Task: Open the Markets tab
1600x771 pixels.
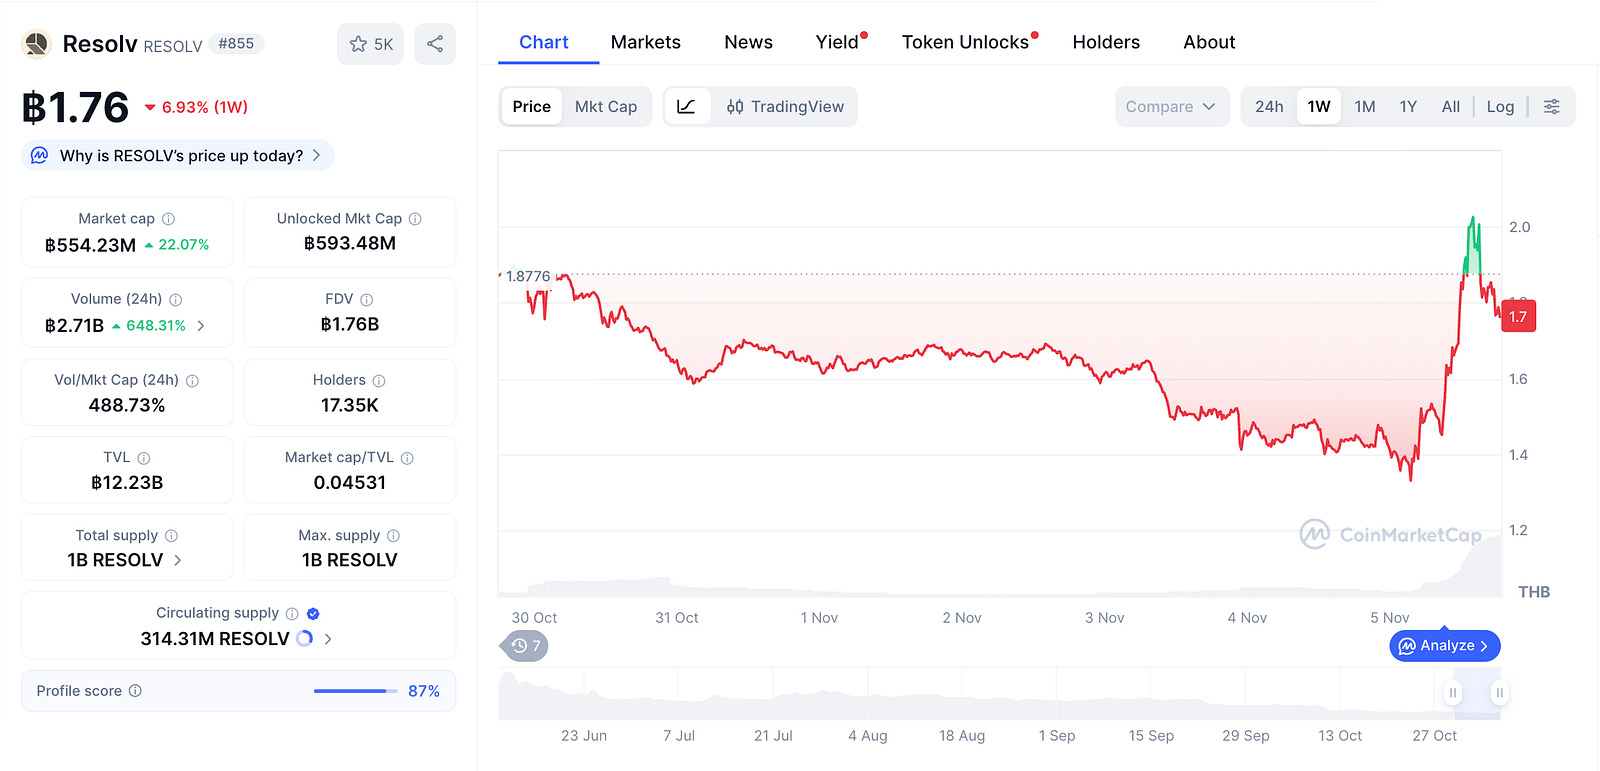Action: (646, 42)
